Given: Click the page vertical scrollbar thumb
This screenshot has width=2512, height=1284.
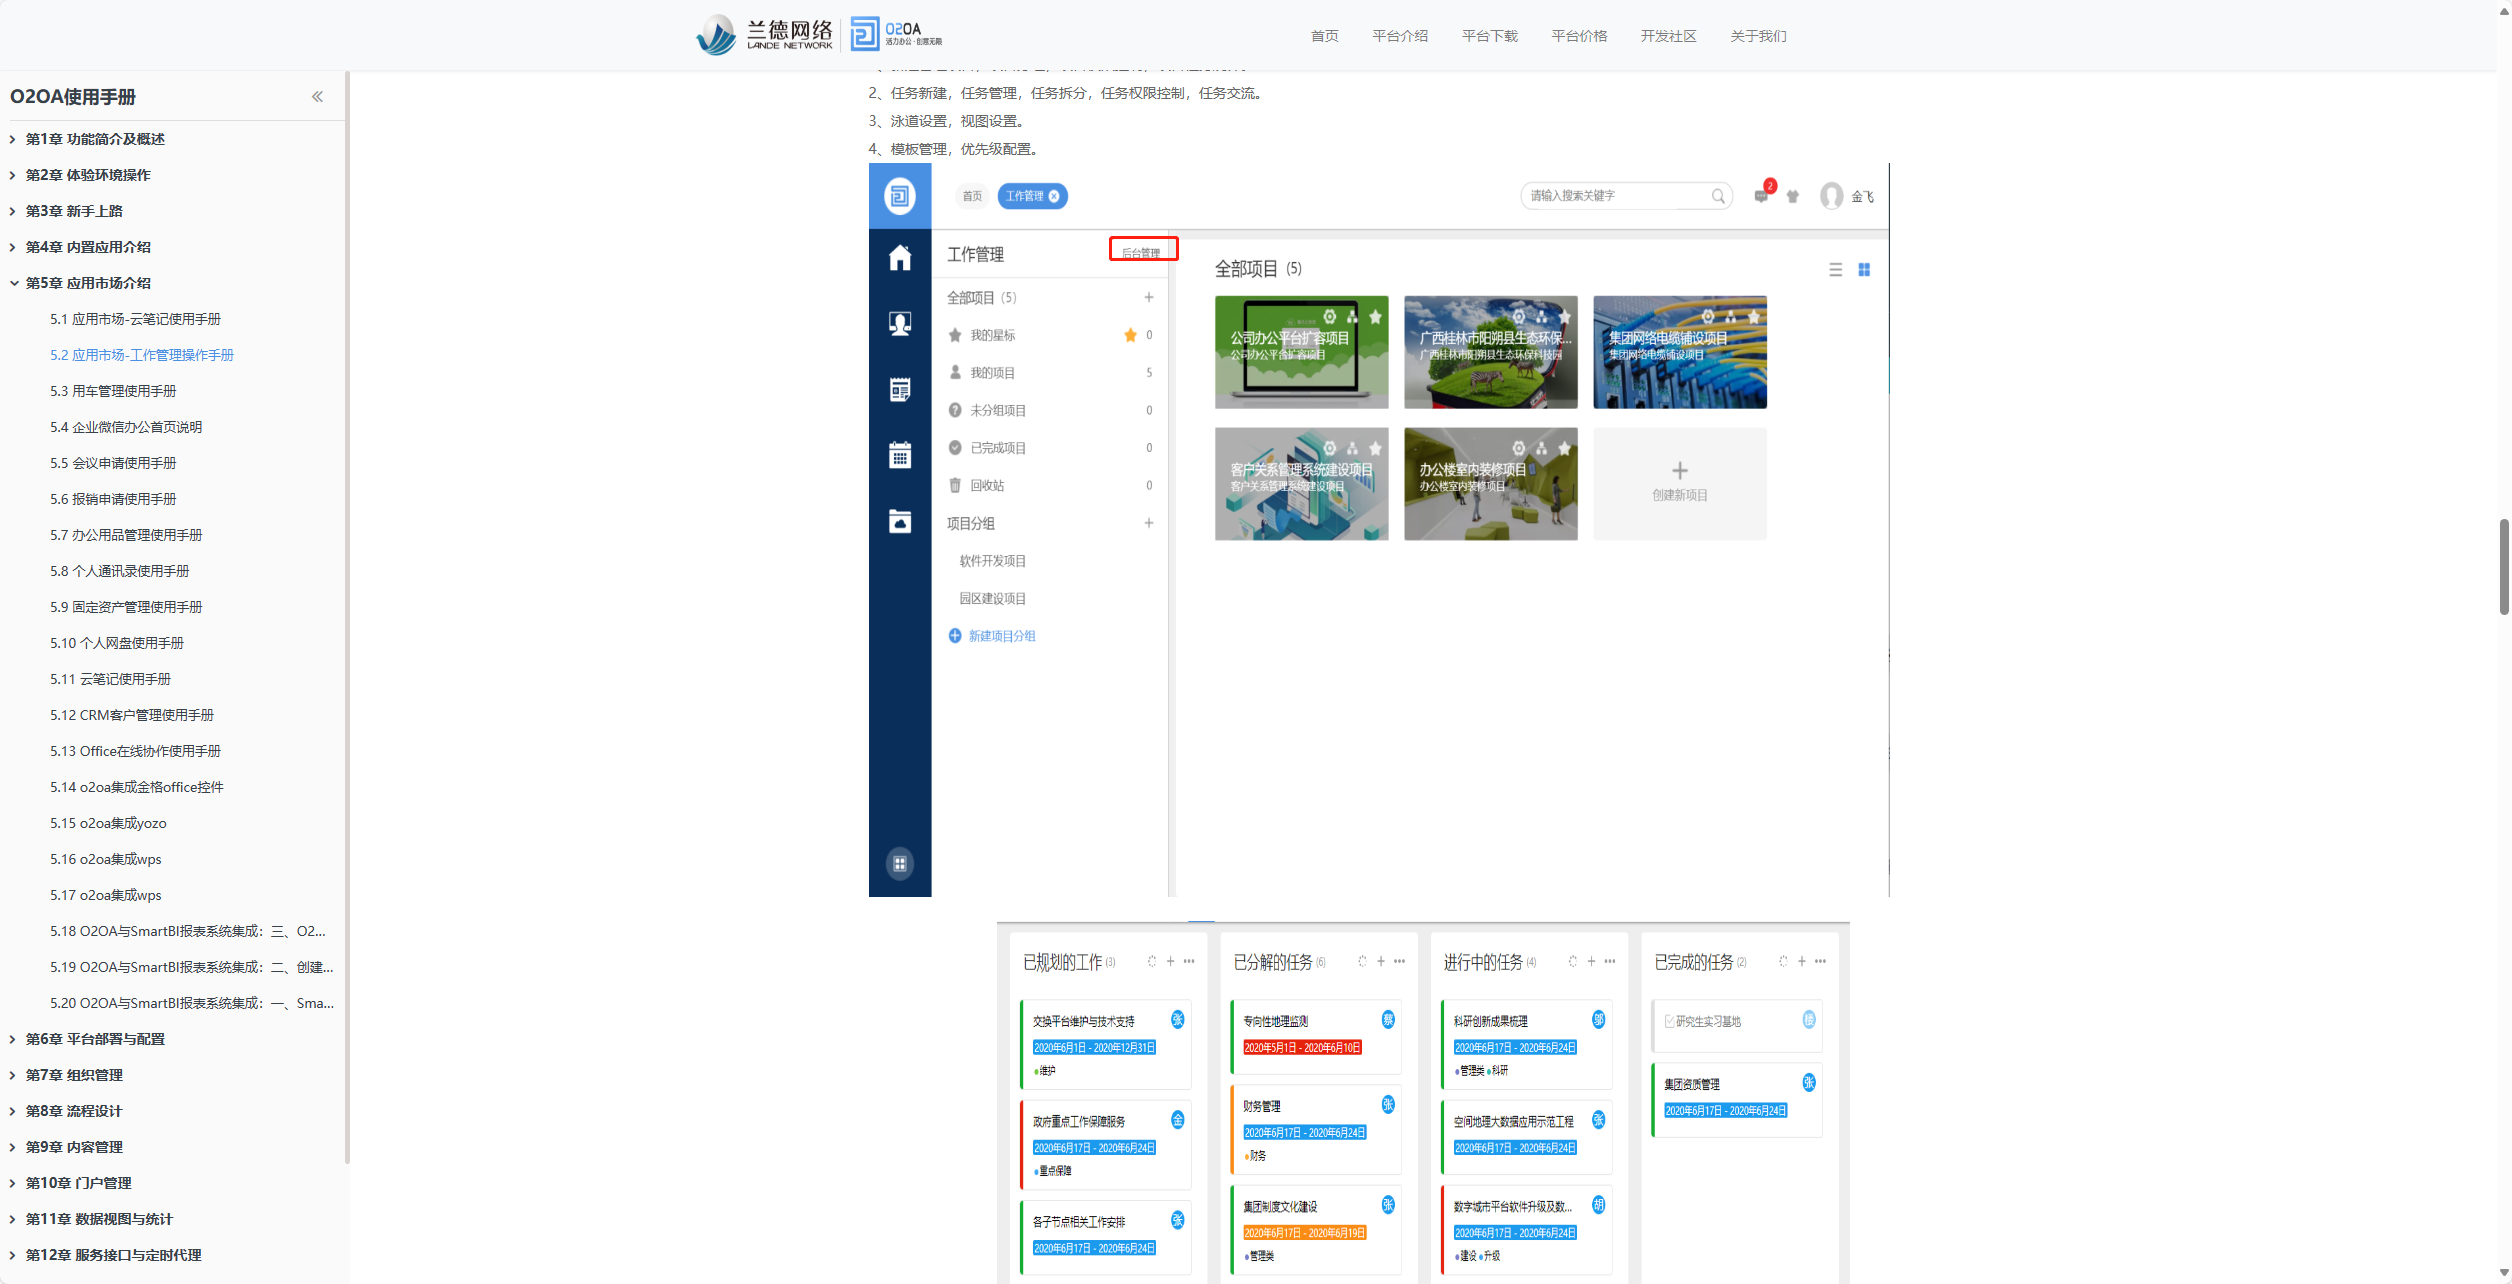Looking at the screenshot, I should (2503, 566).
